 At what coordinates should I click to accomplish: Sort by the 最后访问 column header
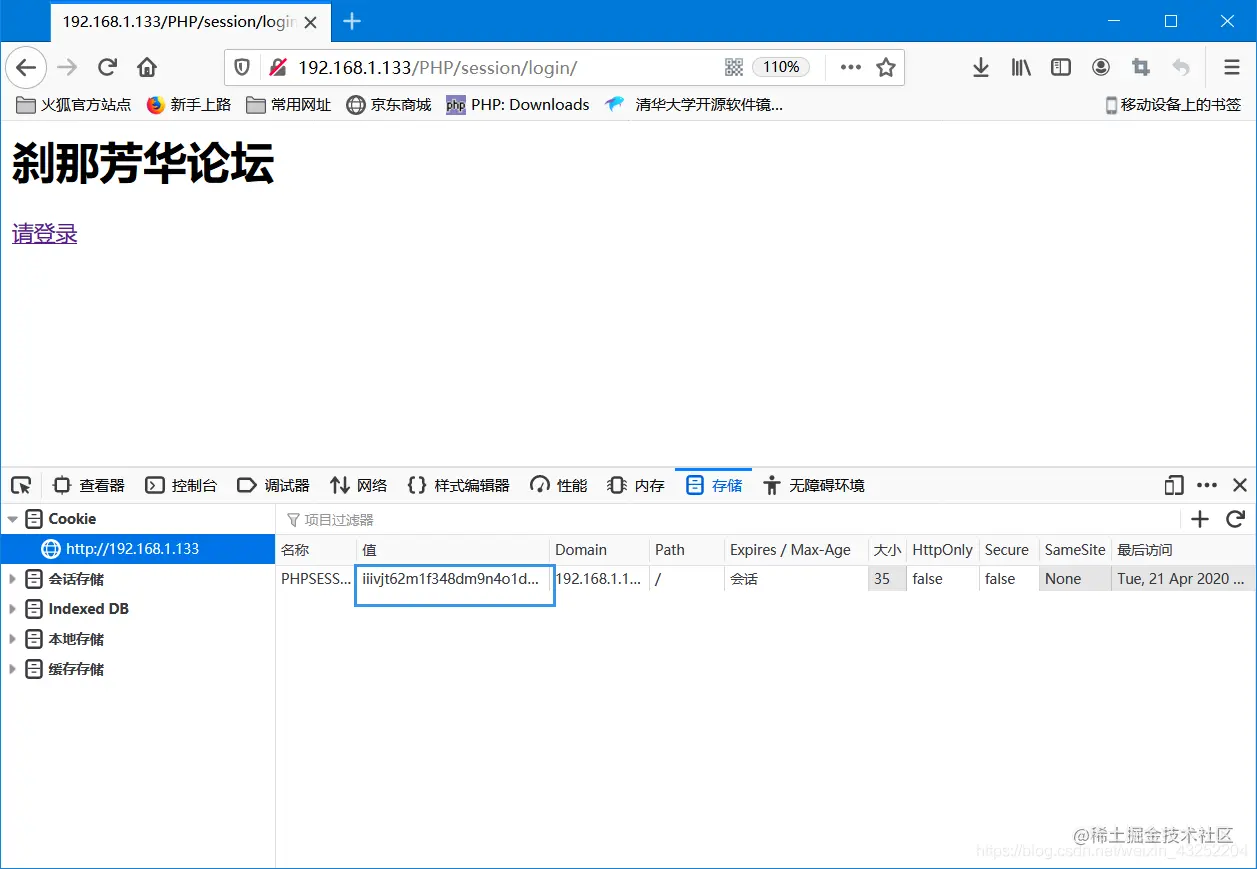click(1184, 550)
